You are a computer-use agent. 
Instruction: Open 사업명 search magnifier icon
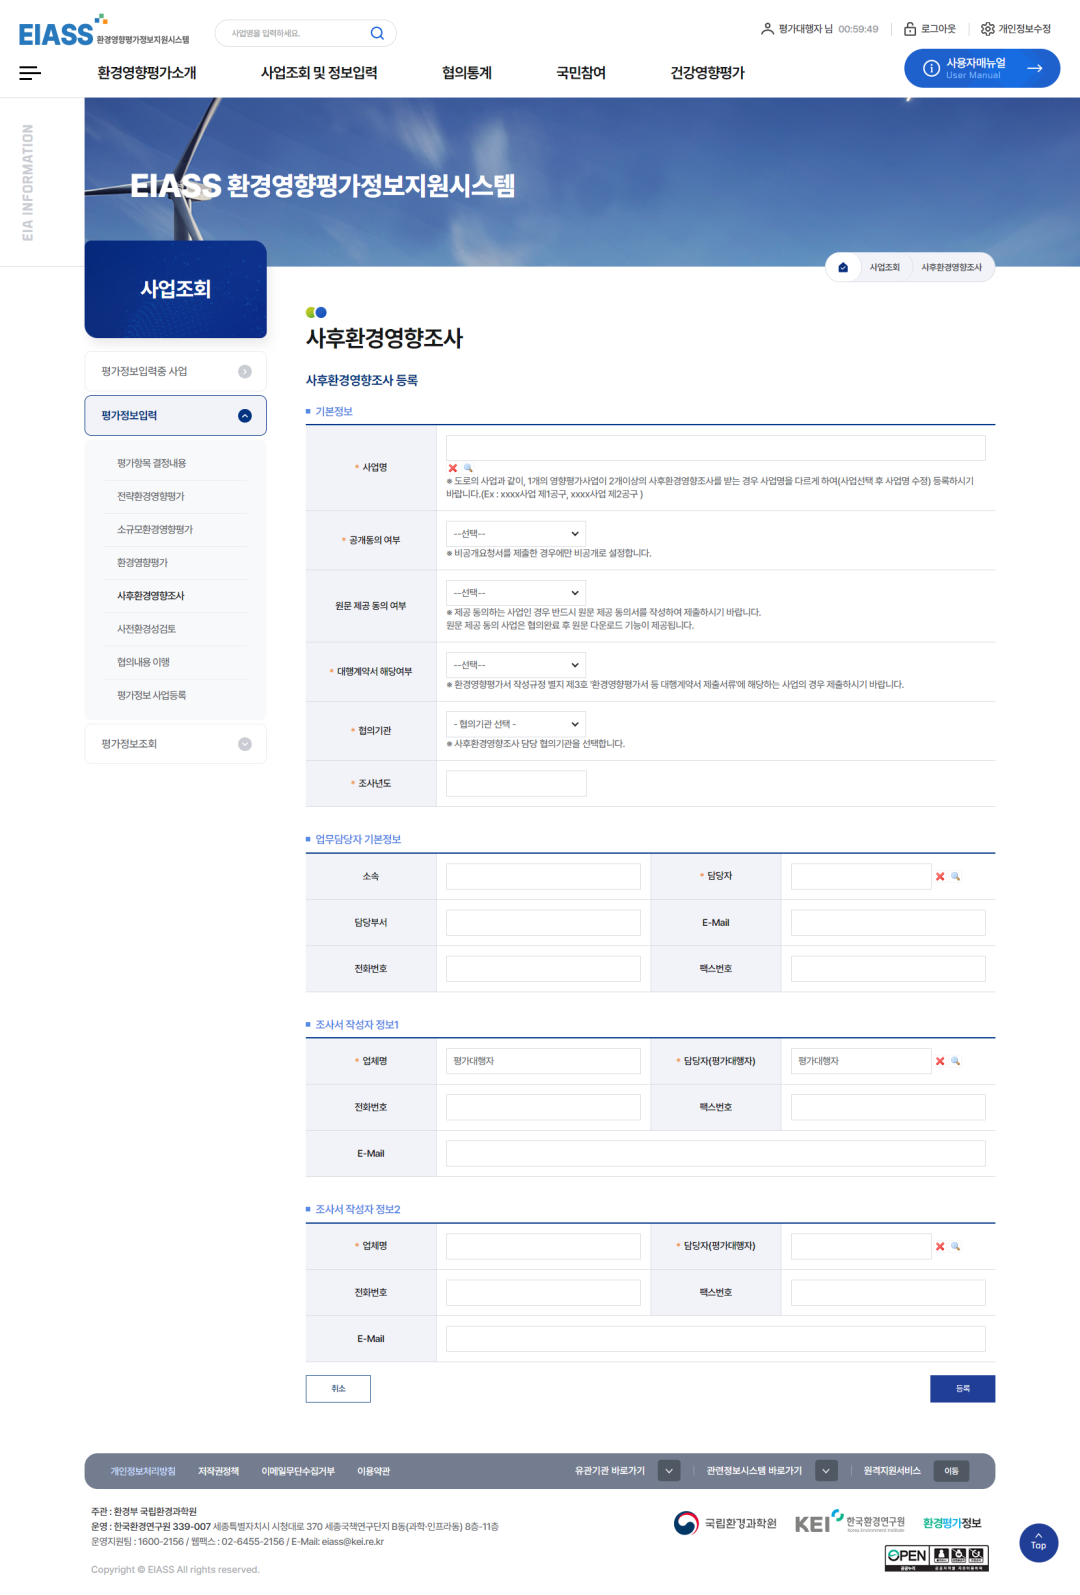pos(467,468)
